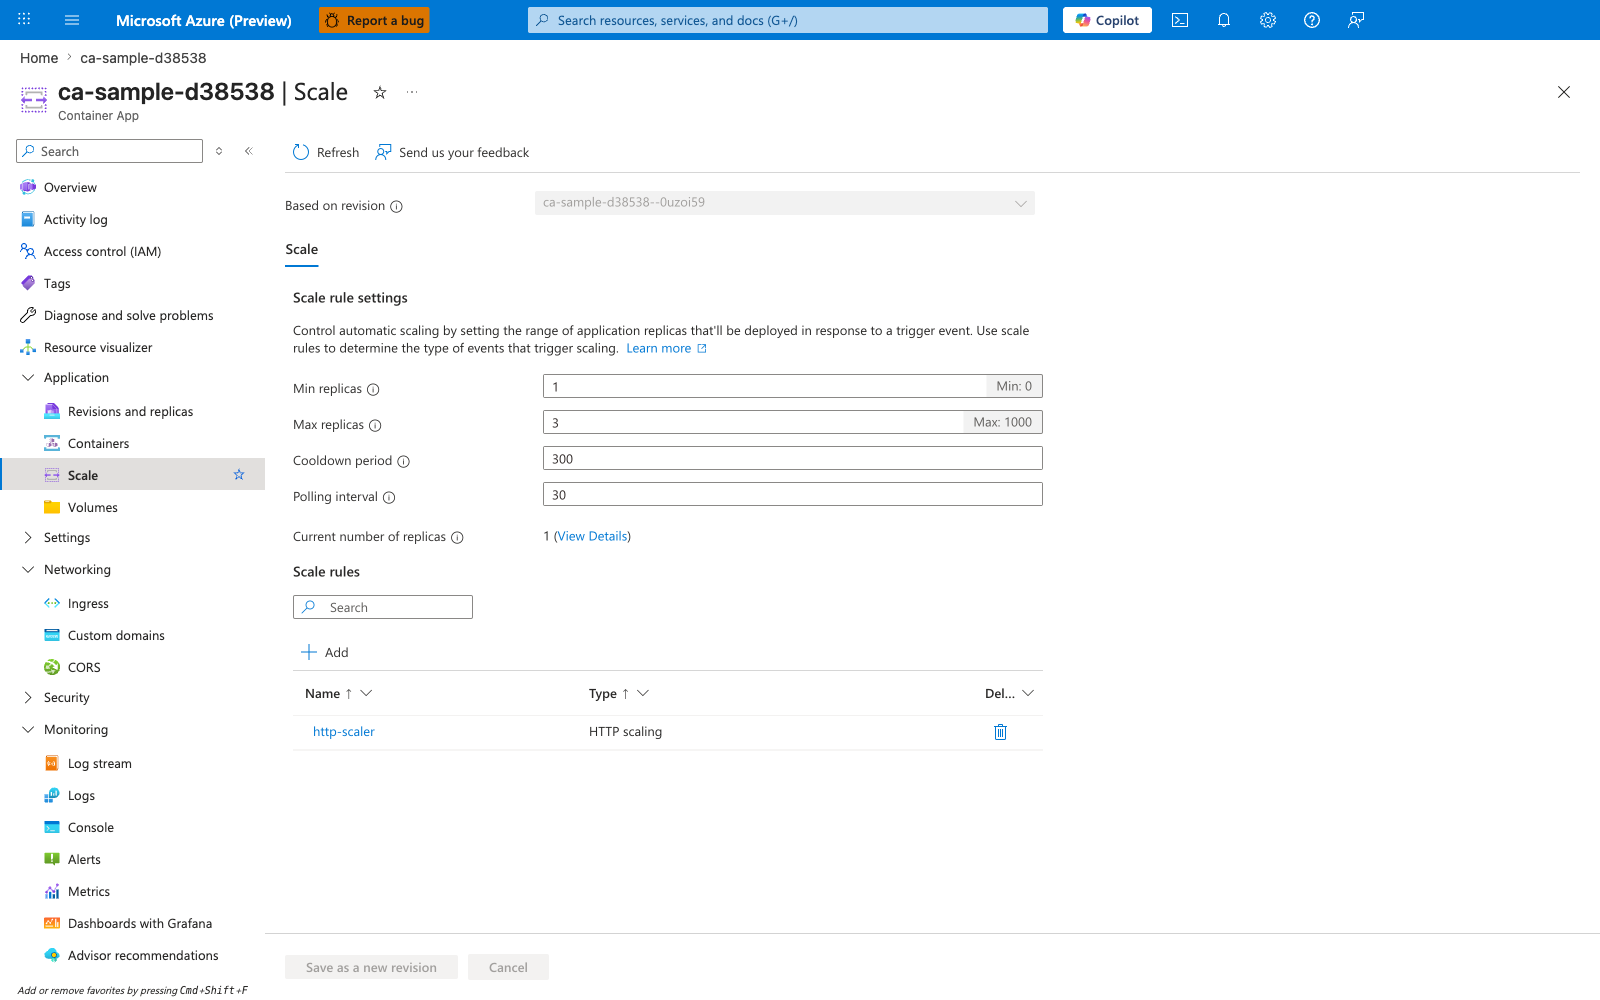This screenshot has height=1000, width=1600.
Task: Collapse the left navigation menu
Action: 249,151
